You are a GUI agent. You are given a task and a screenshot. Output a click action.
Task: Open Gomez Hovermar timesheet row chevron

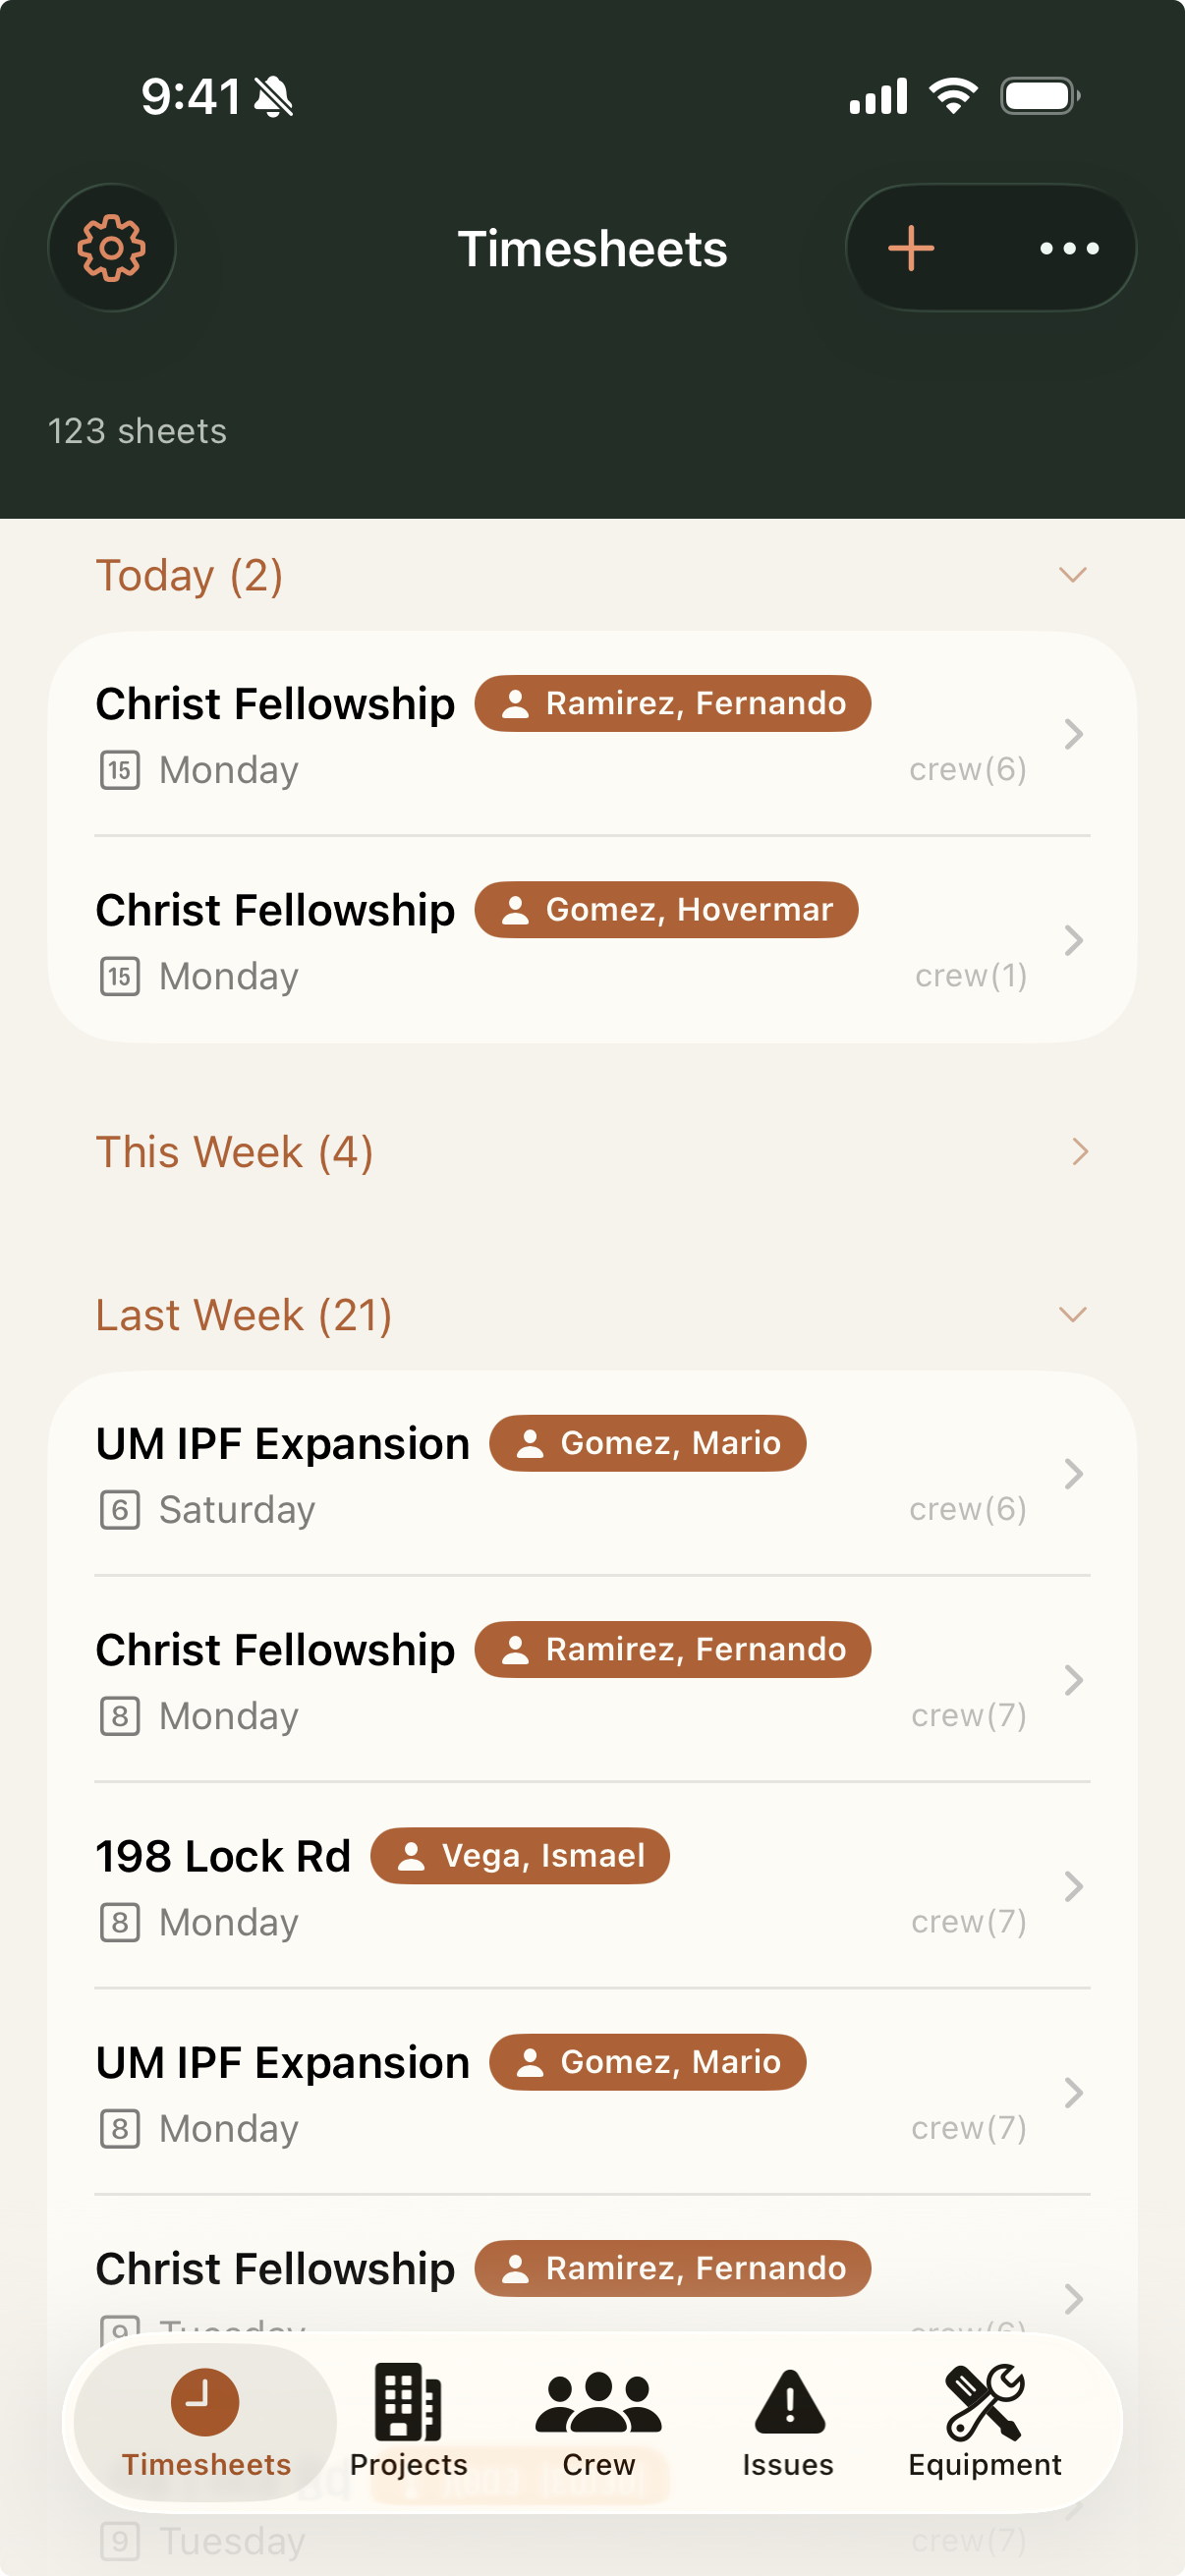pos(1073,940)
